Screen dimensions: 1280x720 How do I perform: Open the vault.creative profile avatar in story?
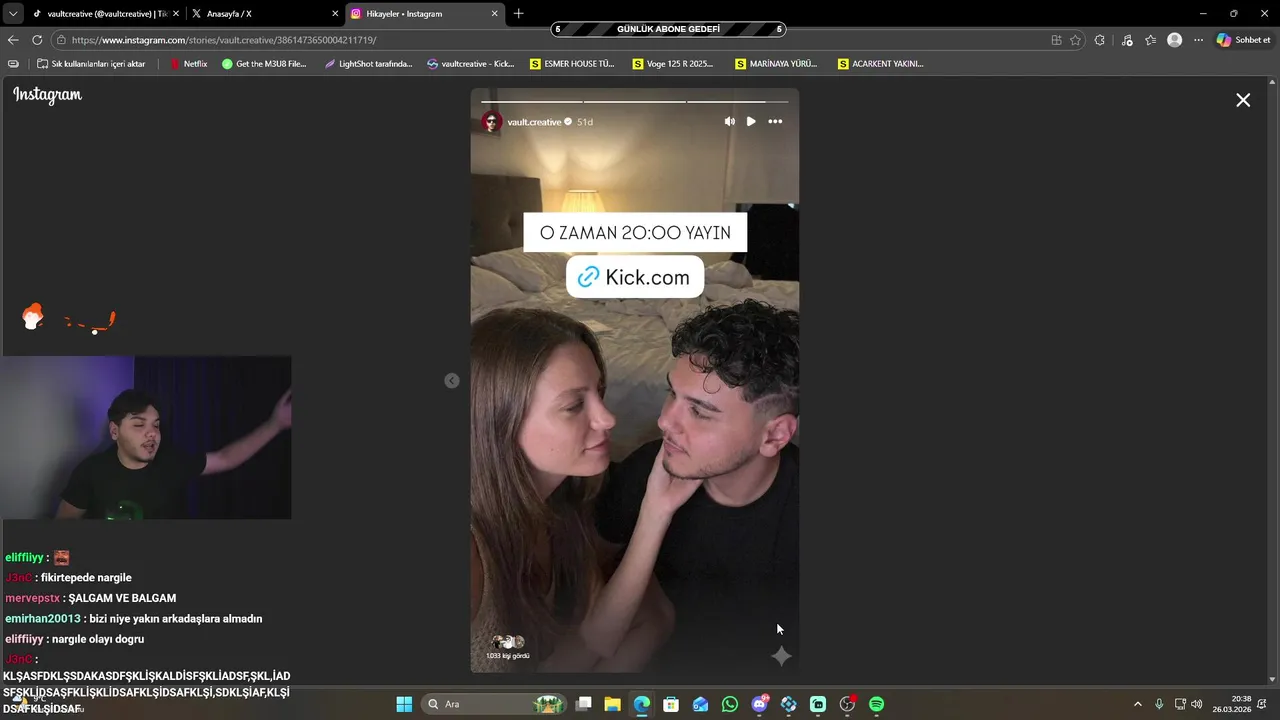[491, 122]
